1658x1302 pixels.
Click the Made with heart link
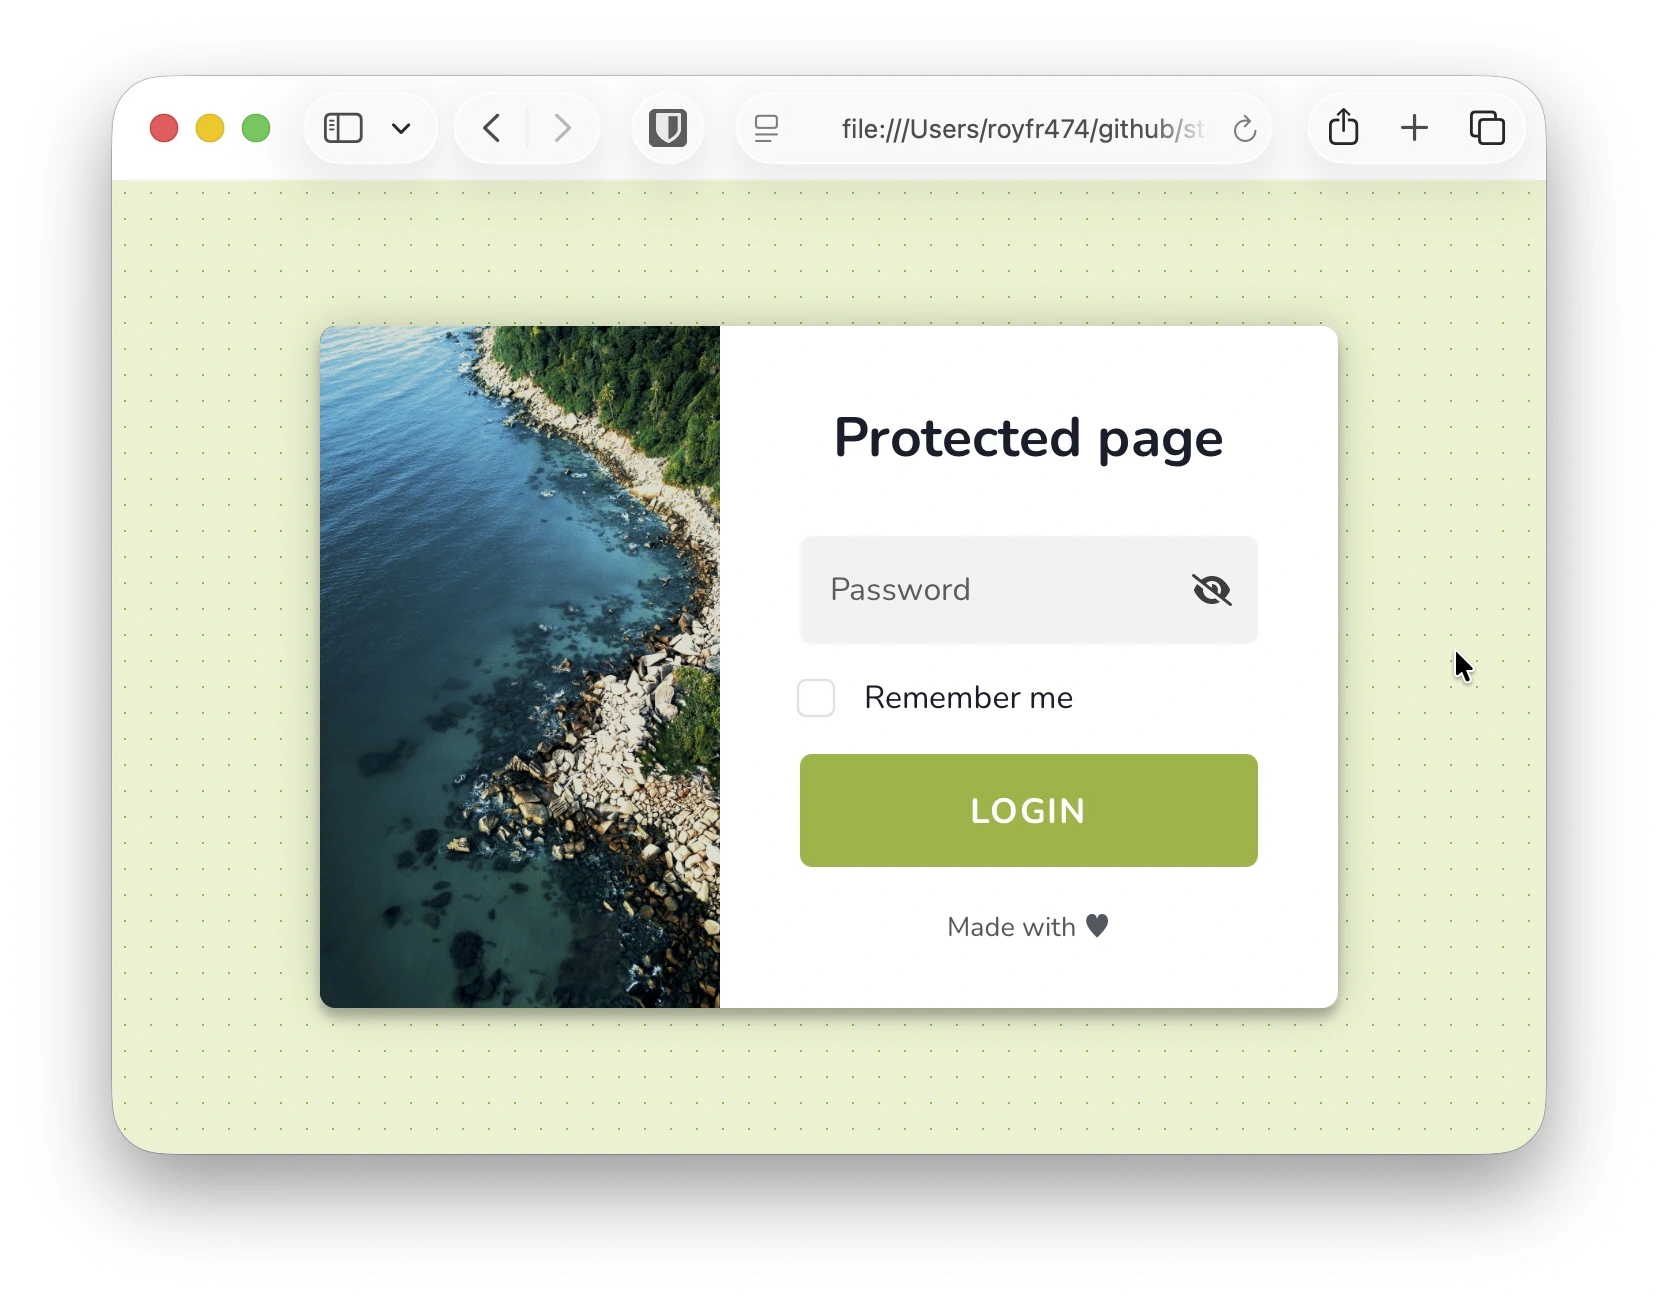point(1028,927)
